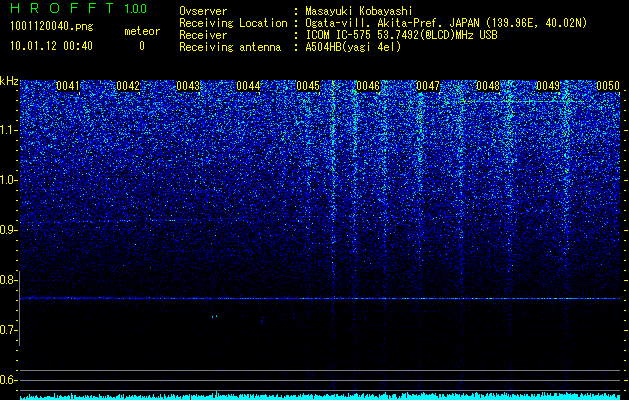
Task: Click time marker 0045
Action: tap(308, 86)
